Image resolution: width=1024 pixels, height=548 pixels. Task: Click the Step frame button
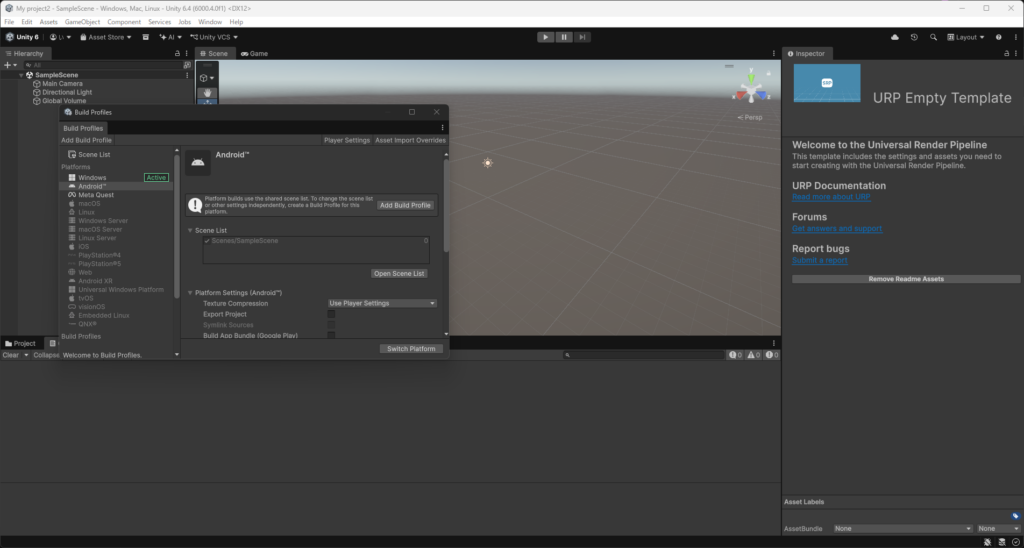tap(582, 37)
